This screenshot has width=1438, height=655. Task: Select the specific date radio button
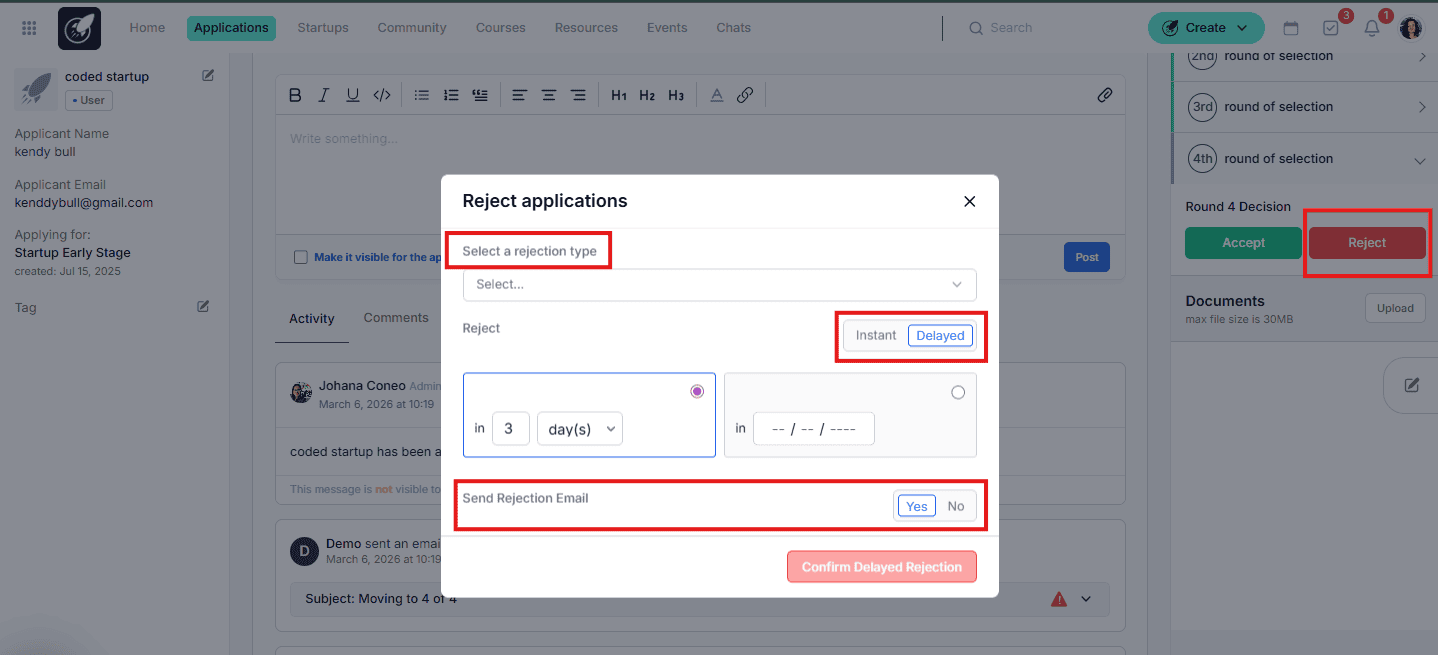(958, 392)
